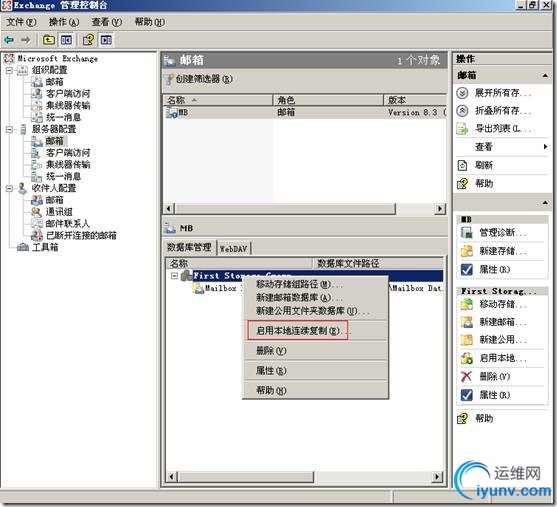Open 邮件联系人 in the tree
Screen dimensions: 557x507
coord(67,224)
